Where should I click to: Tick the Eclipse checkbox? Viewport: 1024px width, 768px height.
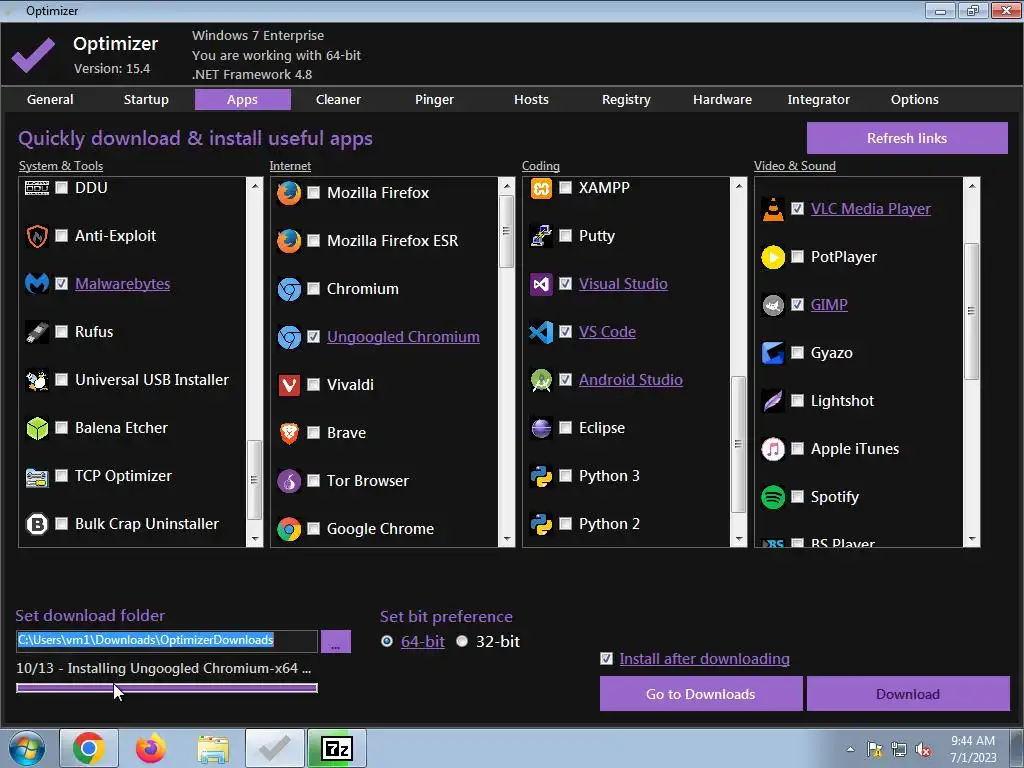[x=566, y=428]
